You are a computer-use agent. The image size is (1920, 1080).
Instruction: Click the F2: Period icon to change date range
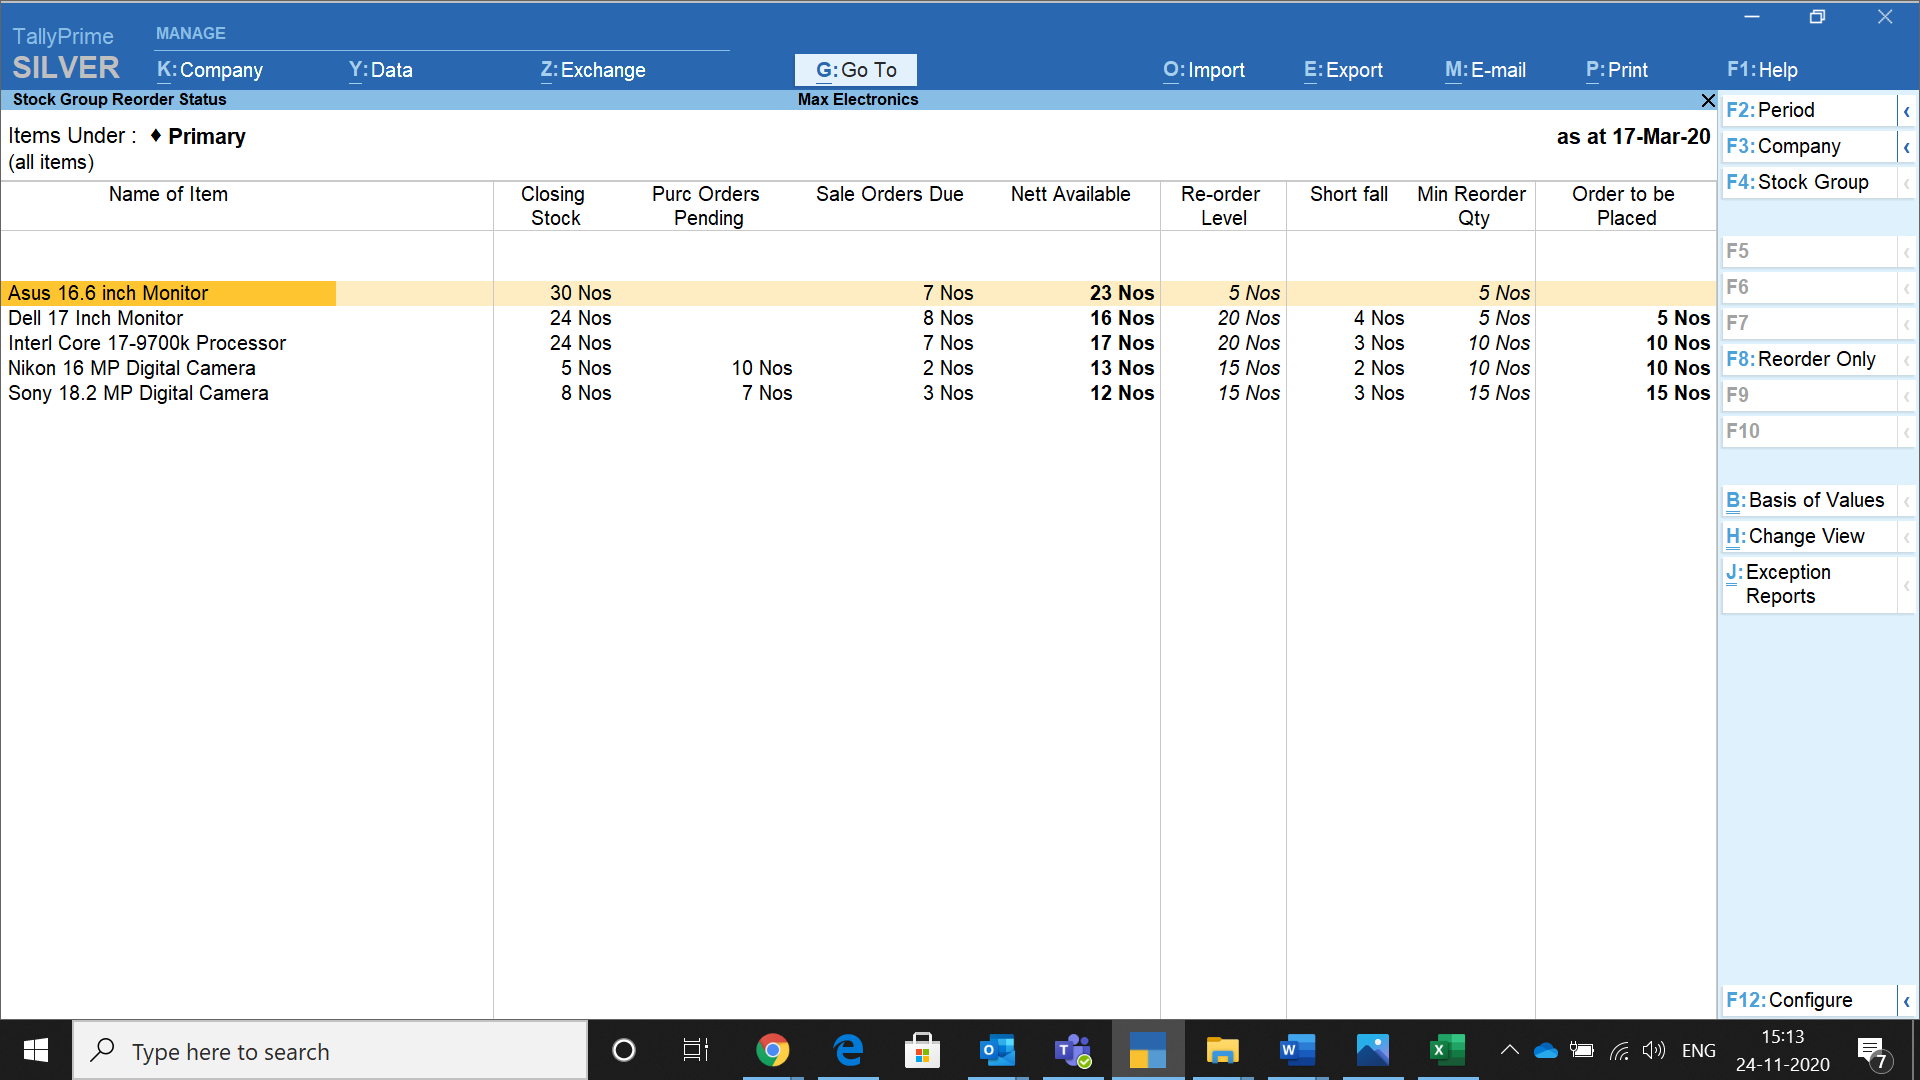[1808, 109]
